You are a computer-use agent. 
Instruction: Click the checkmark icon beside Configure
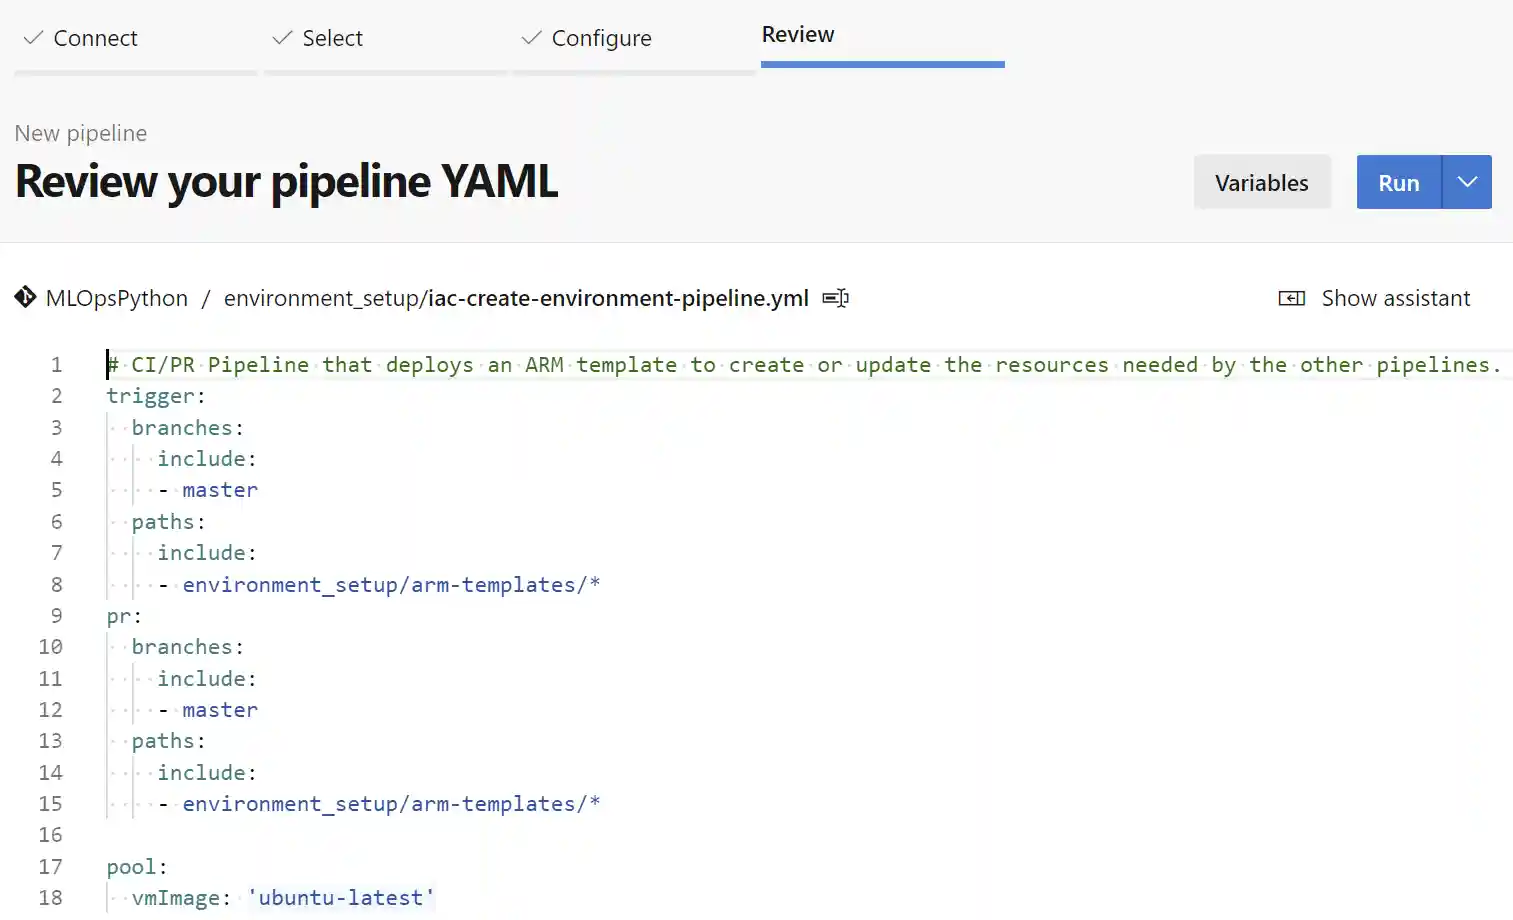[531, 38]
